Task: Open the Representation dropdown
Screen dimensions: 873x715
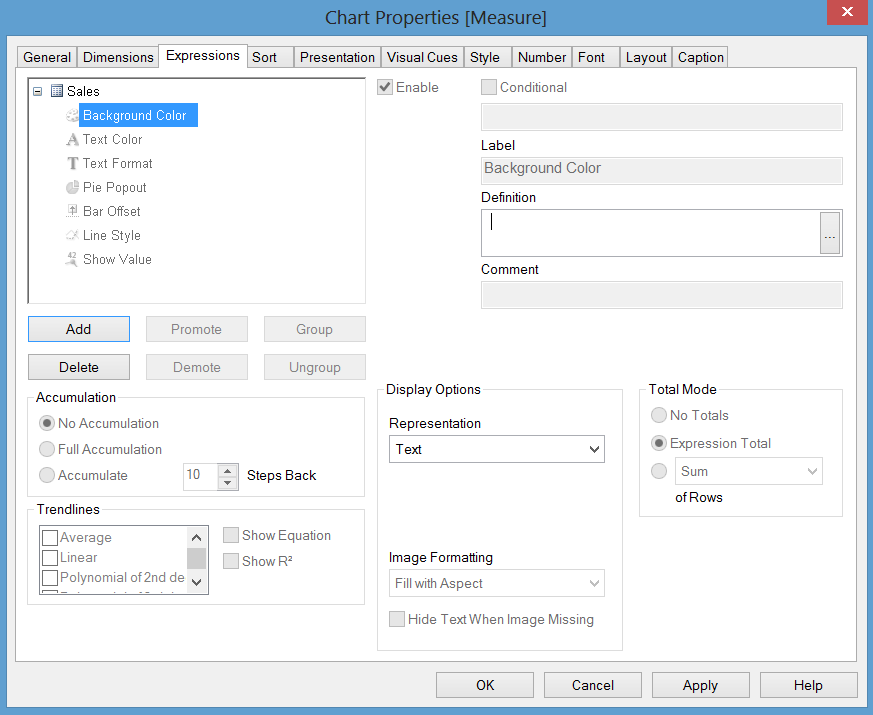Action: click(497, 449)
